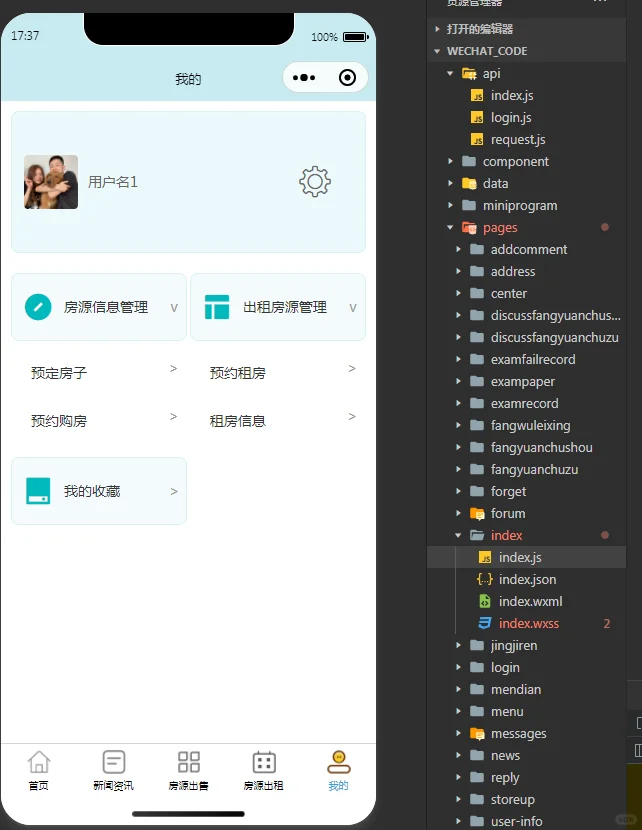642x830 pixels.
Task: Click the braces icon of index.json
Action: click(x=485, y=579)
